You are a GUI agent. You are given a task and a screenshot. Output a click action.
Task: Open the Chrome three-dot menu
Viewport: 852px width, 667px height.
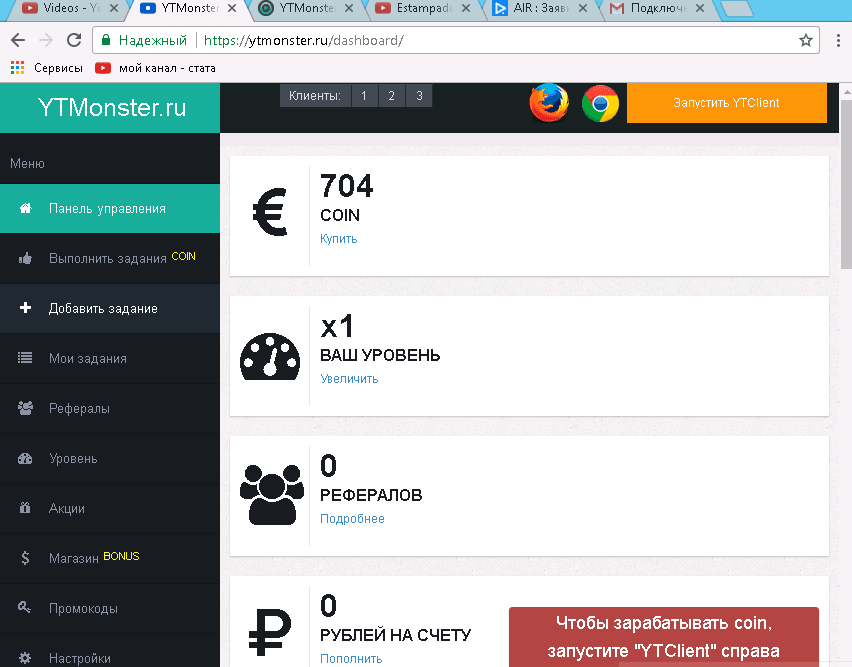[x=838, y=40]
